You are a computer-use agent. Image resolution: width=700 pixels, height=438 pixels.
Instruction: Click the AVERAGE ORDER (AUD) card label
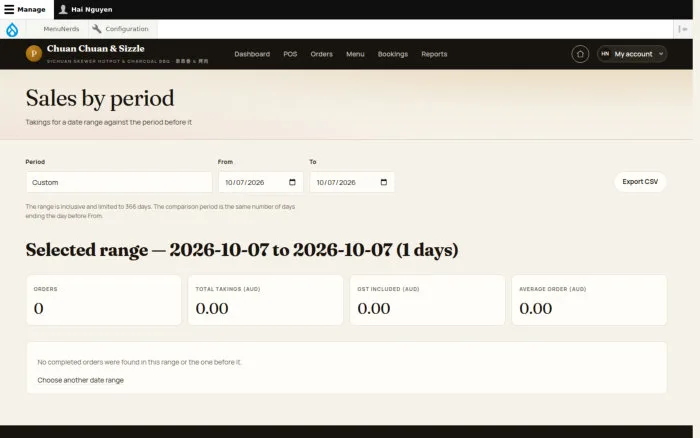[x=553, y=289]
